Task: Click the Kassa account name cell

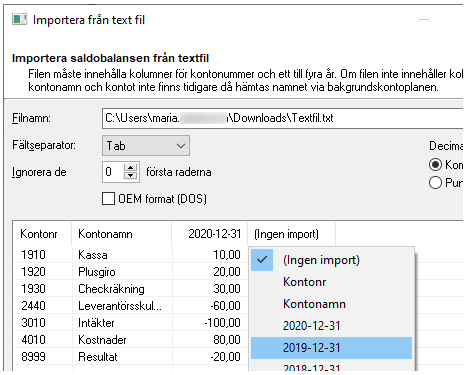Action: [122, 255]
